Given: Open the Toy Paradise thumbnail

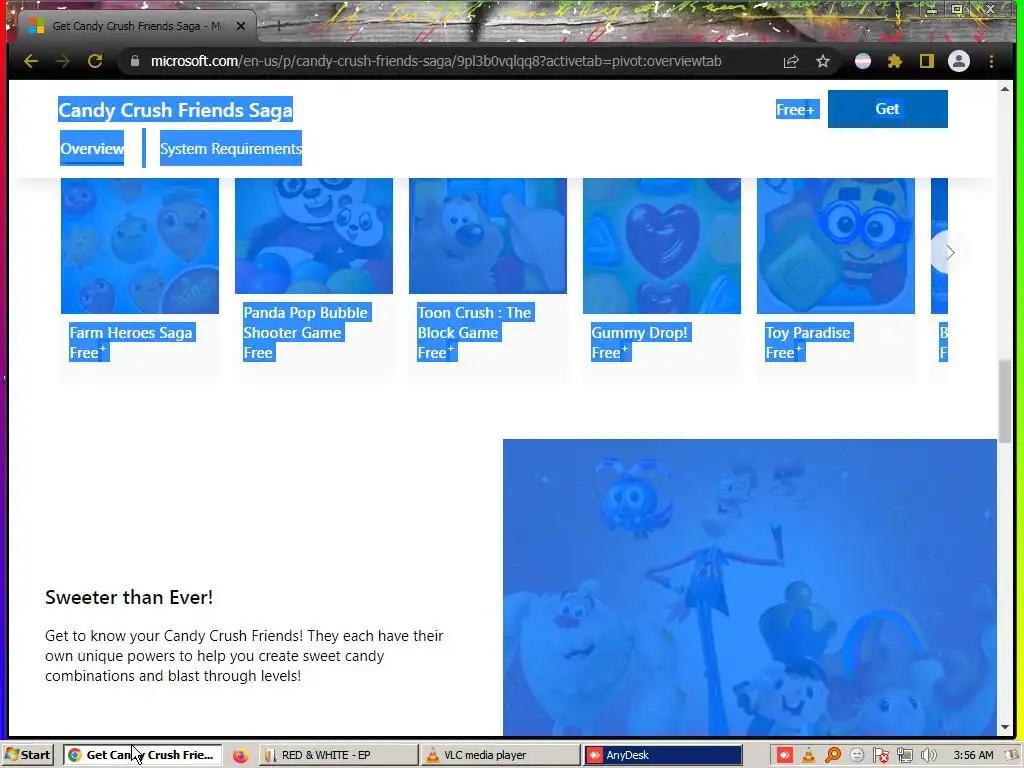Looking at the screenshot, I should (835, 246).
